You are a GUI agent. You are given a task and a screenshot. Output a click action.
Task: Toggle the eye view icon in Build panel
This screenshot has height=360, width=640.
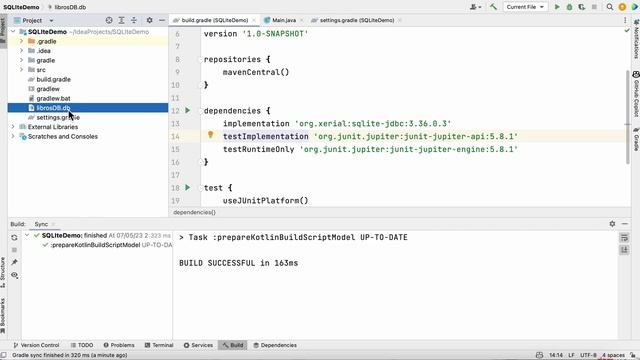coord(14,276)
